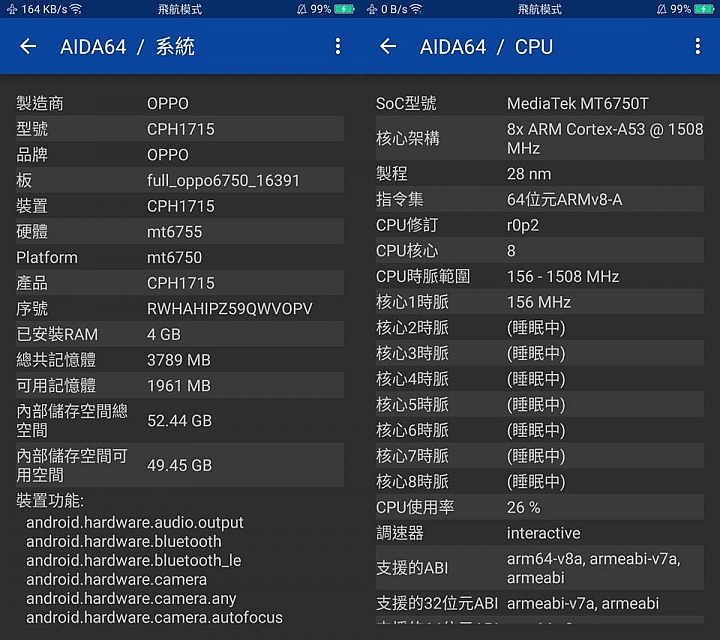The image size is (720, 640).
Task: Tap muted bell icon in left status bar
Action: tap(302, 9)
